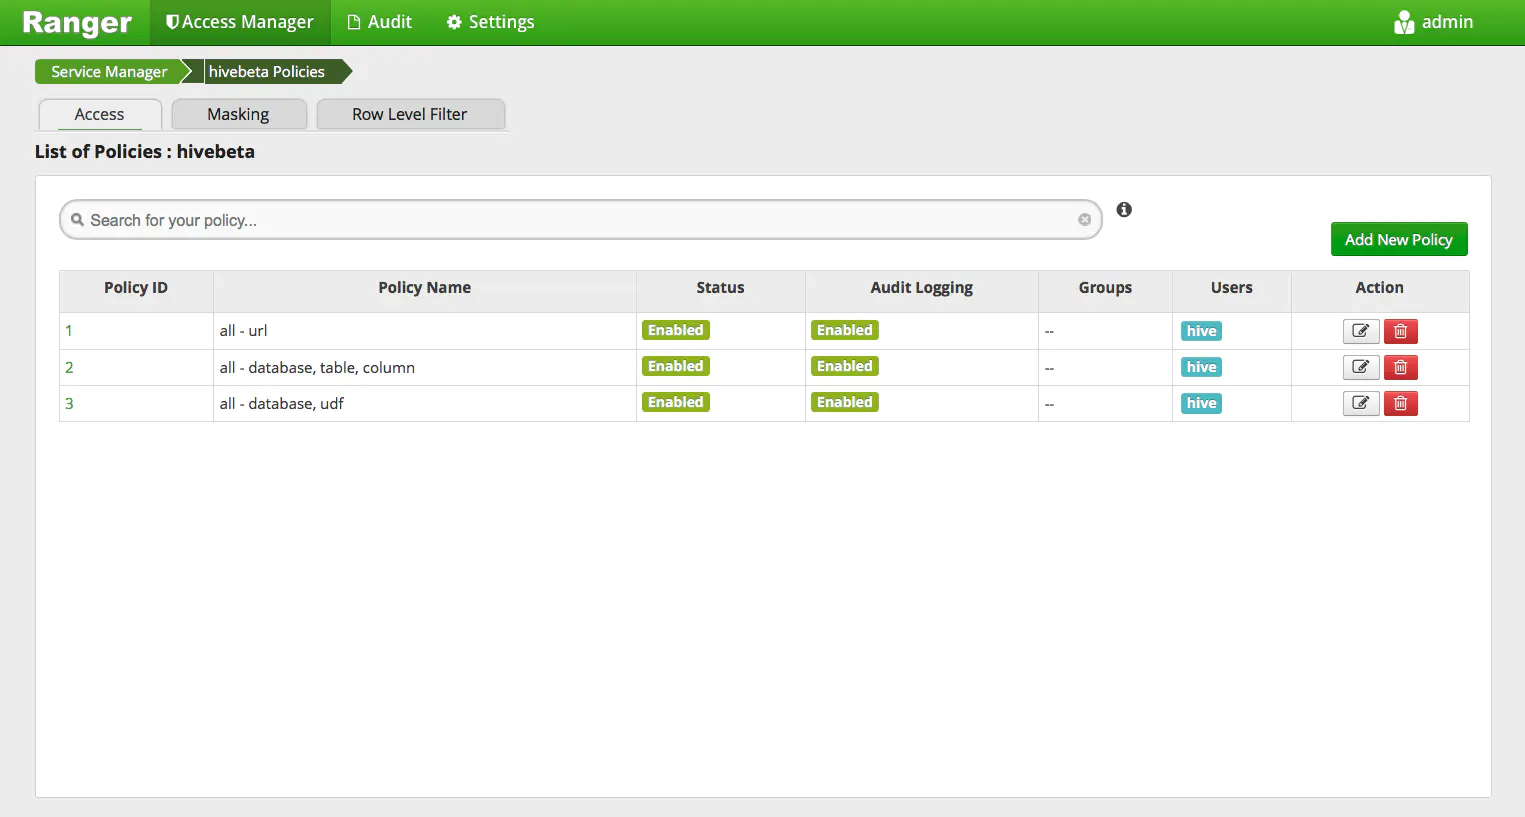Click hive user tag in 'all - url' row
Screen dimensions: 1525x817
coord(1201,331)
